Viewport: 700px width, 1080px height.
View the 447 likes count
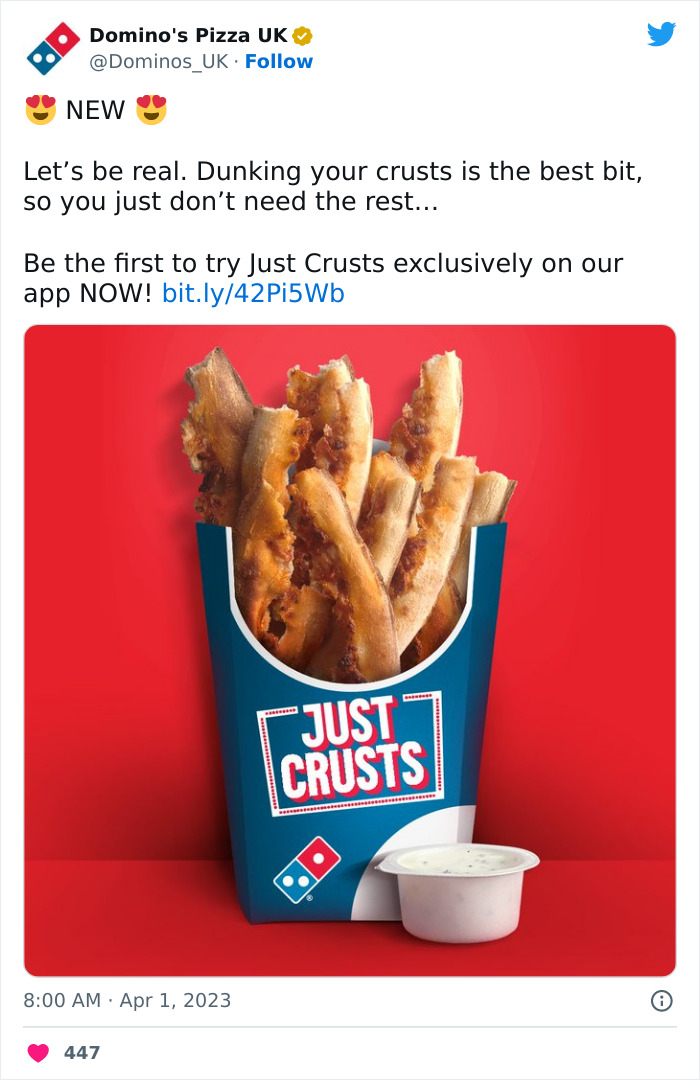click(82, 1052)
